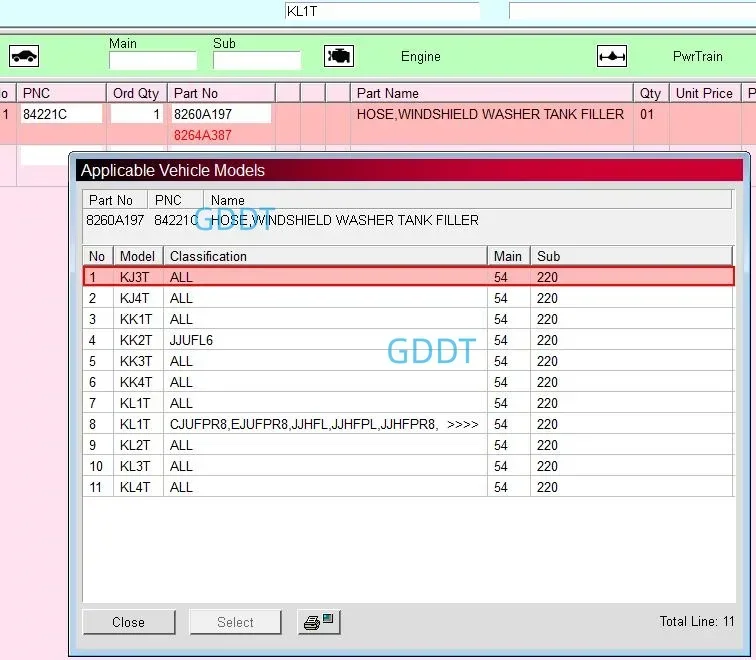Click Qty value 01 in main table
The height and width of the screenshot is (660, 756).
647,114
